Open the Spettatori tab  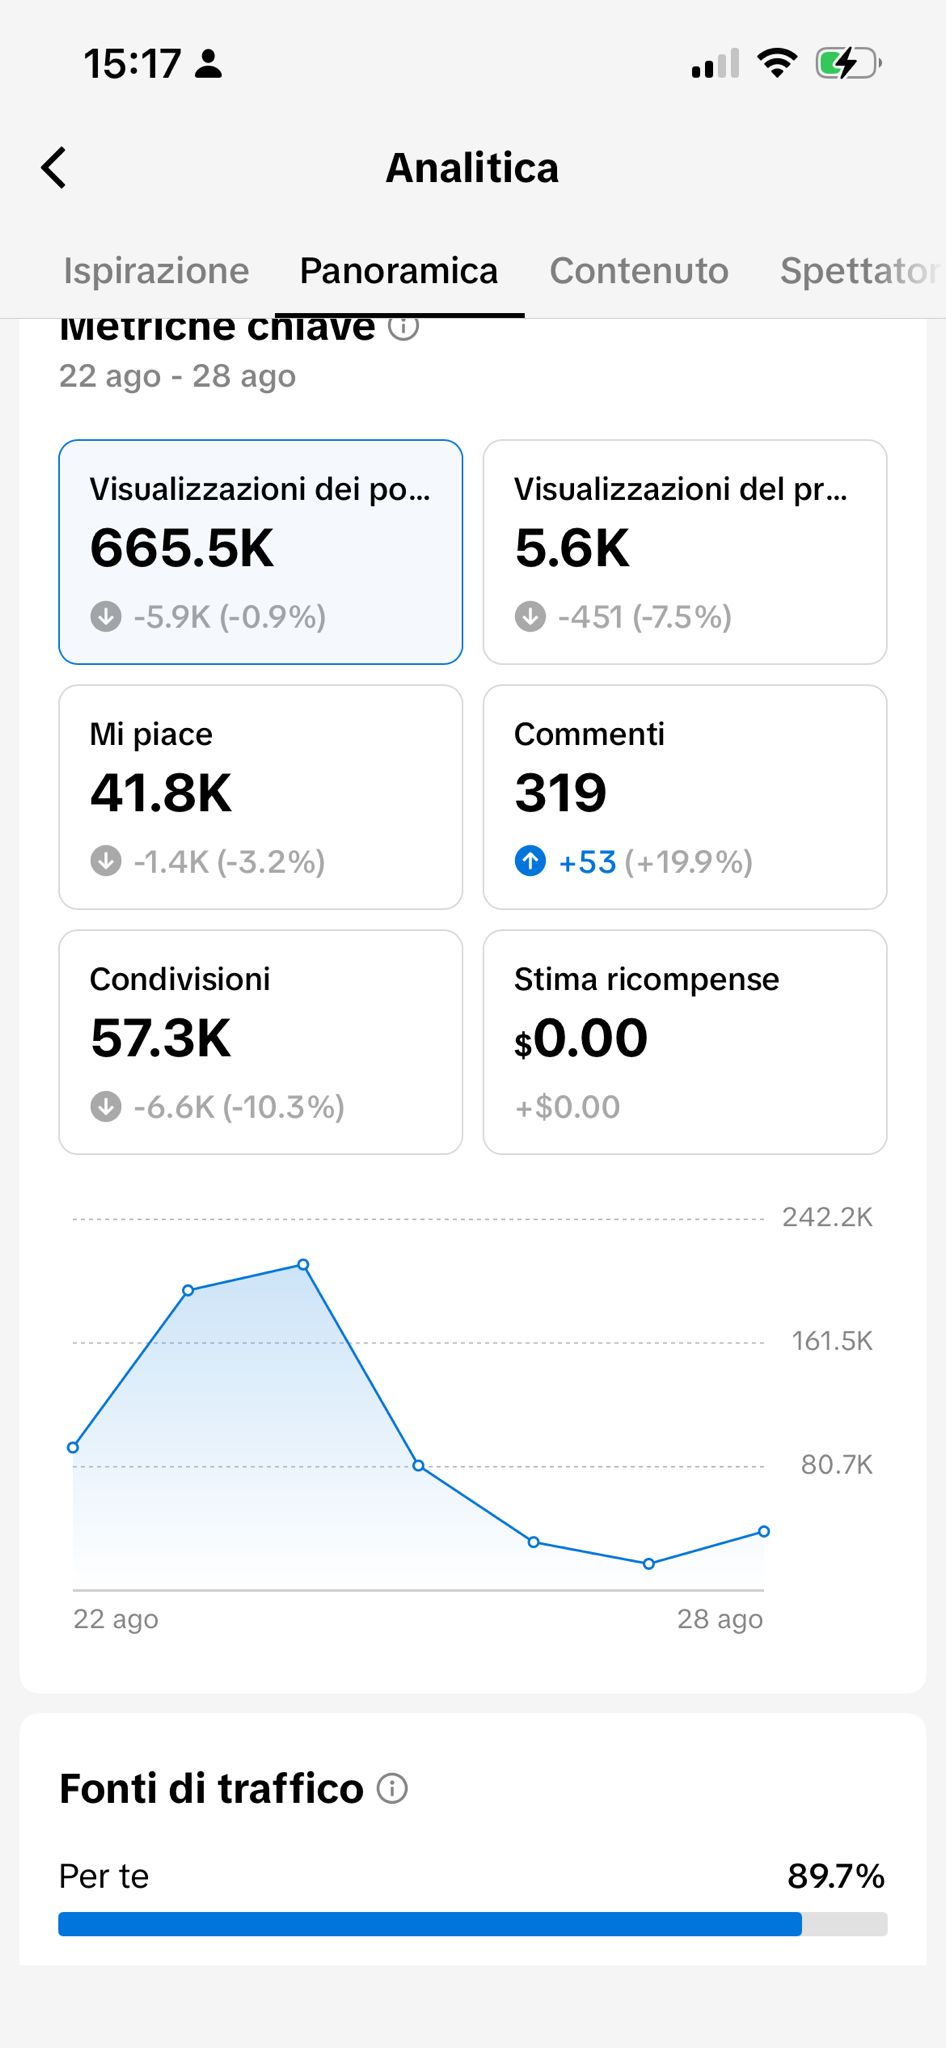tap(862, 271)
